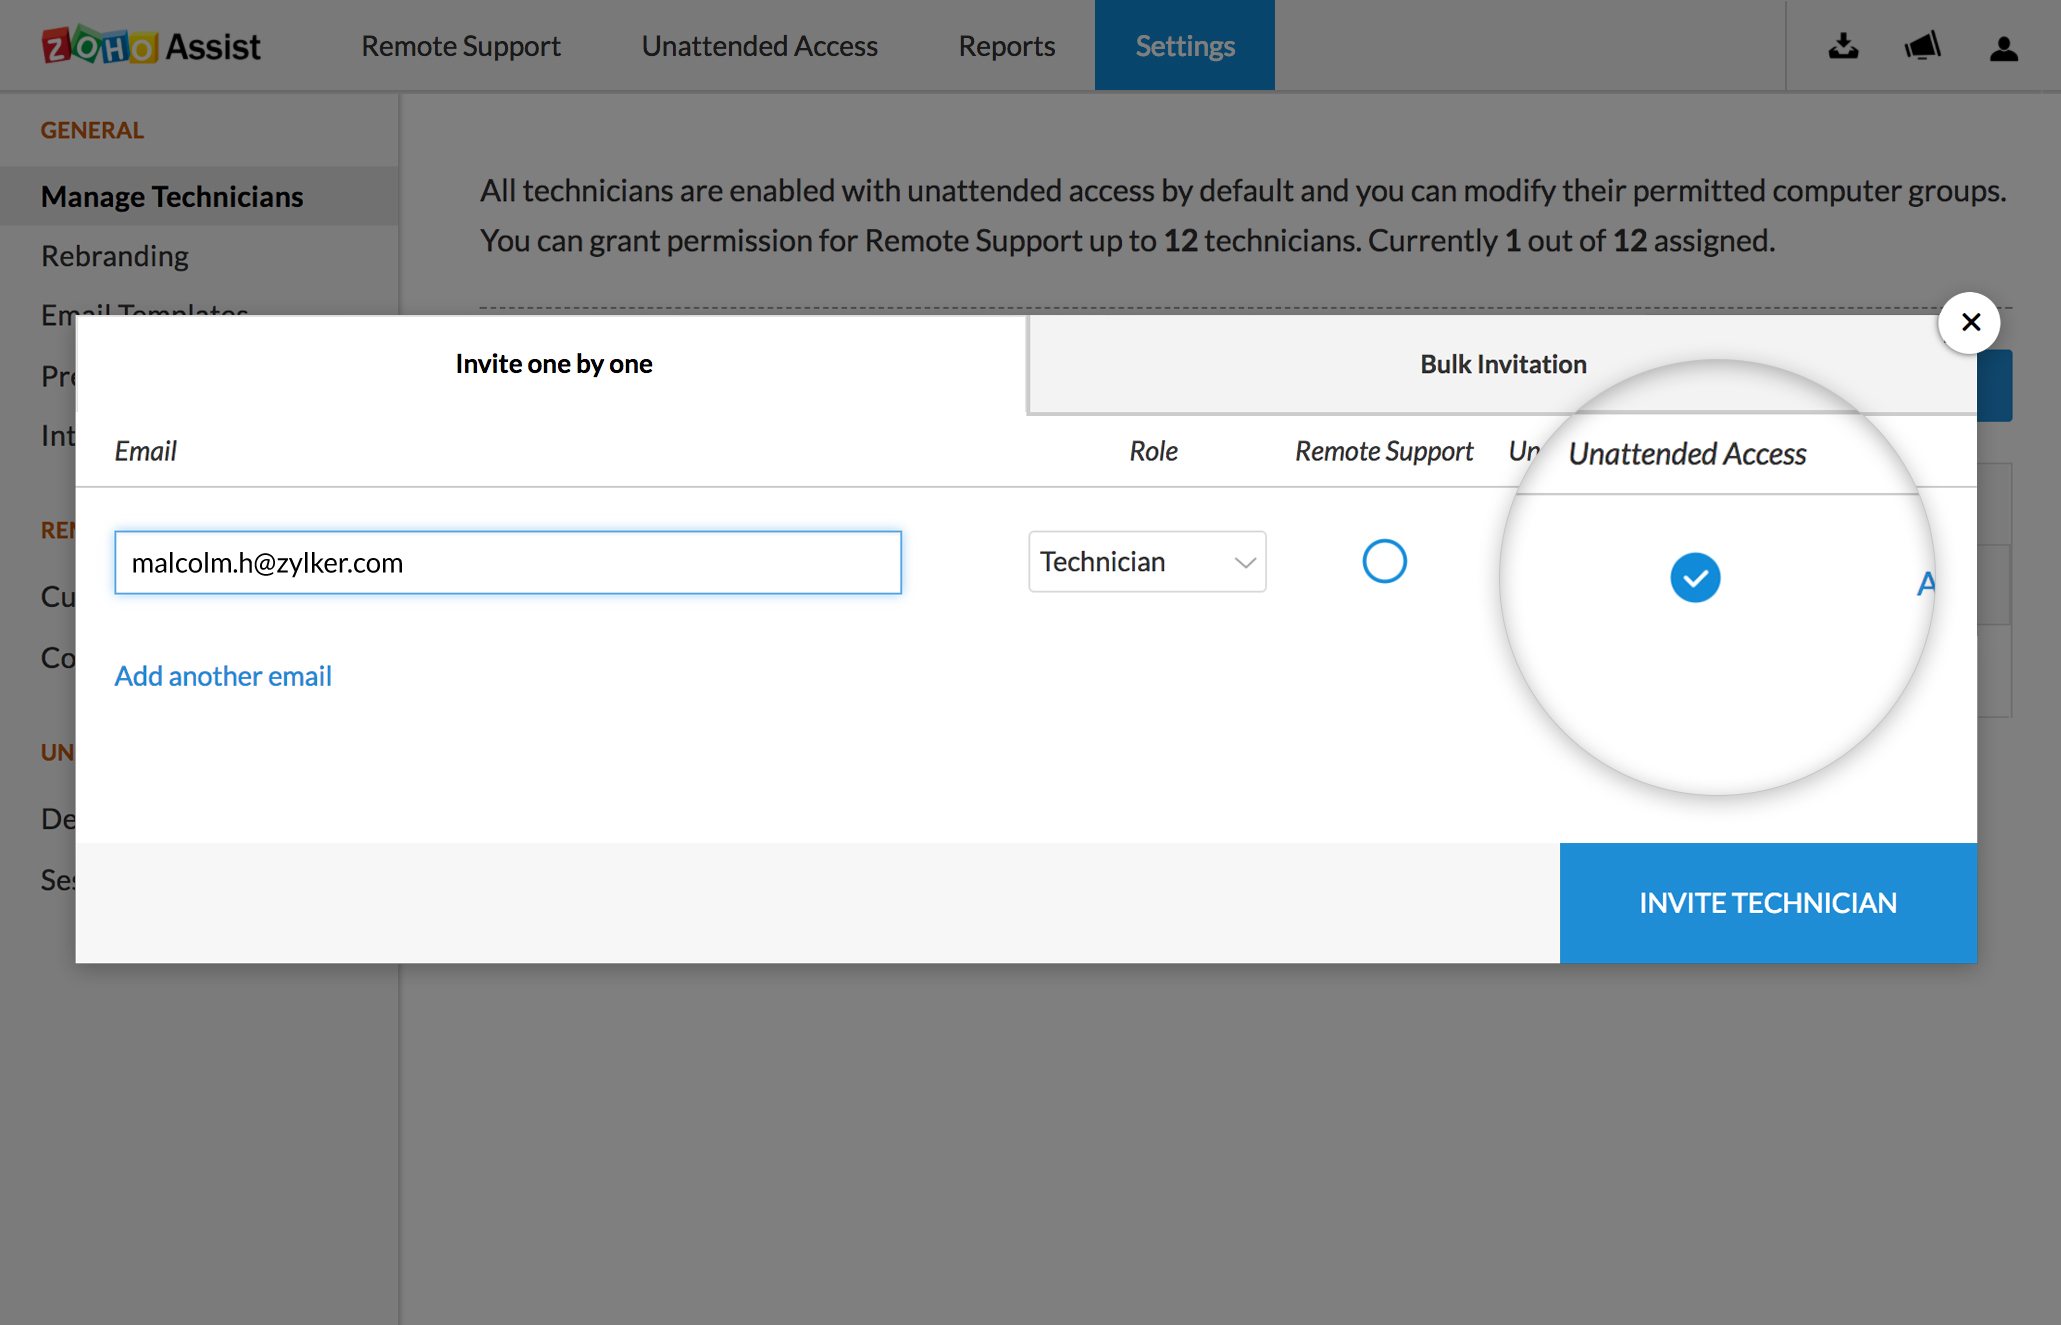Image resolution: width=2061 pixels, height=1325 pixels.
Task: Open the user profile icon
Action: click(x=2003, y=47)
